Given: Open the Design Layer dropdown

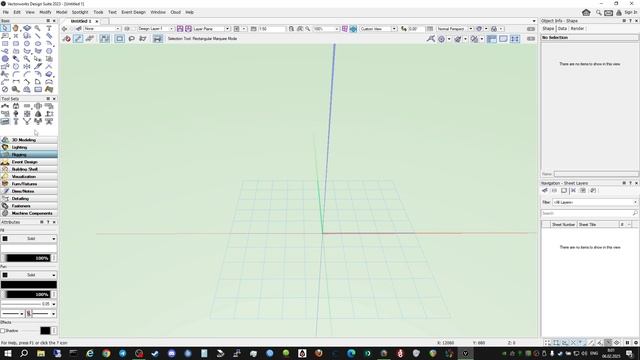Looking at the screenshot, I should [156, 29].
